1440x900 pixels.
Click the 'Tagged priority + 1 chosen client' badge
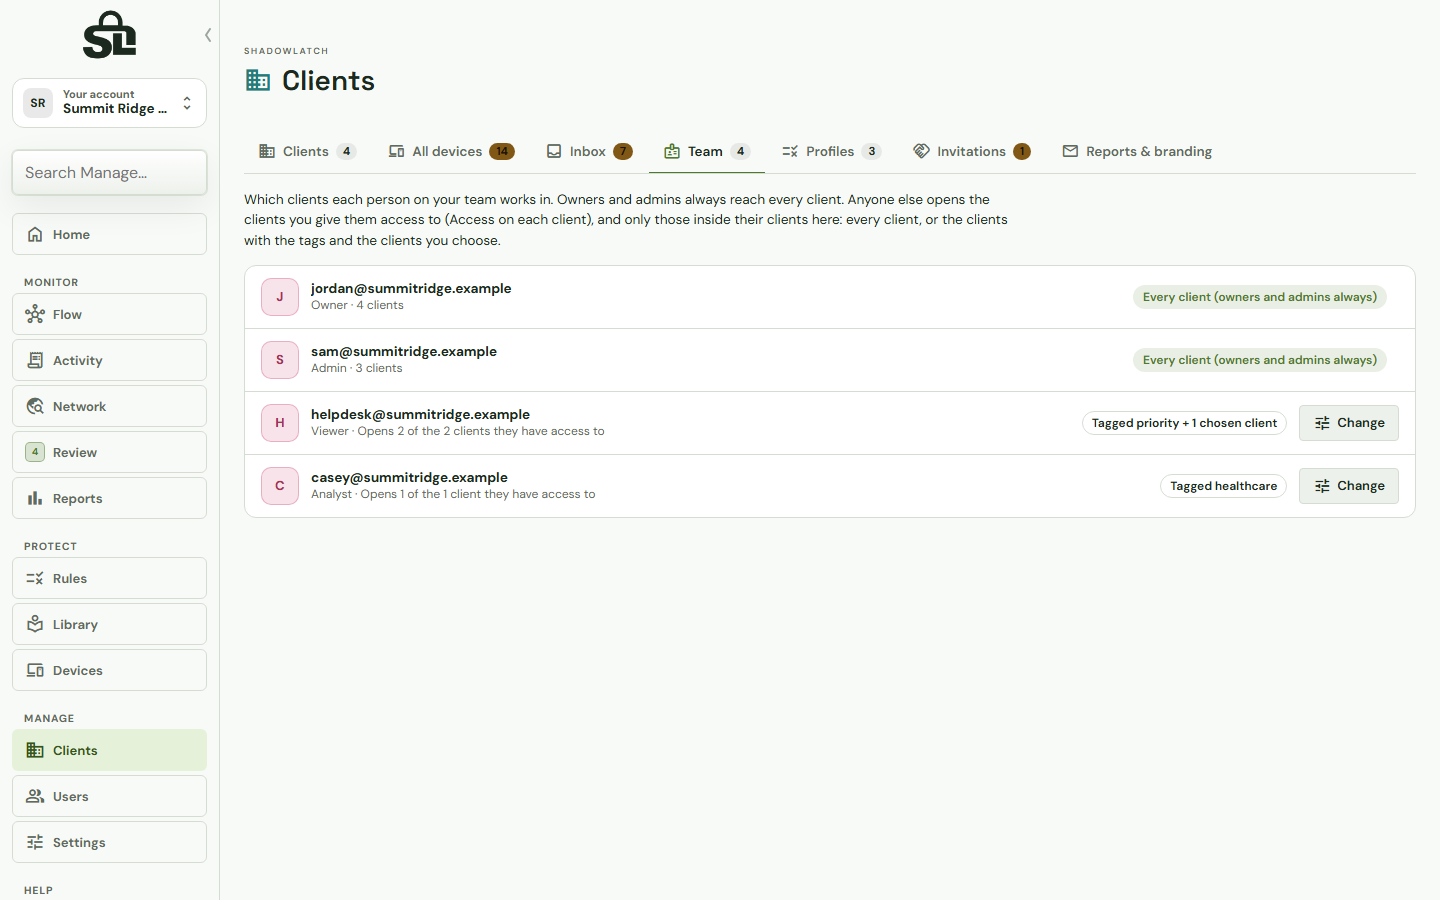(x=1184, y=423)
